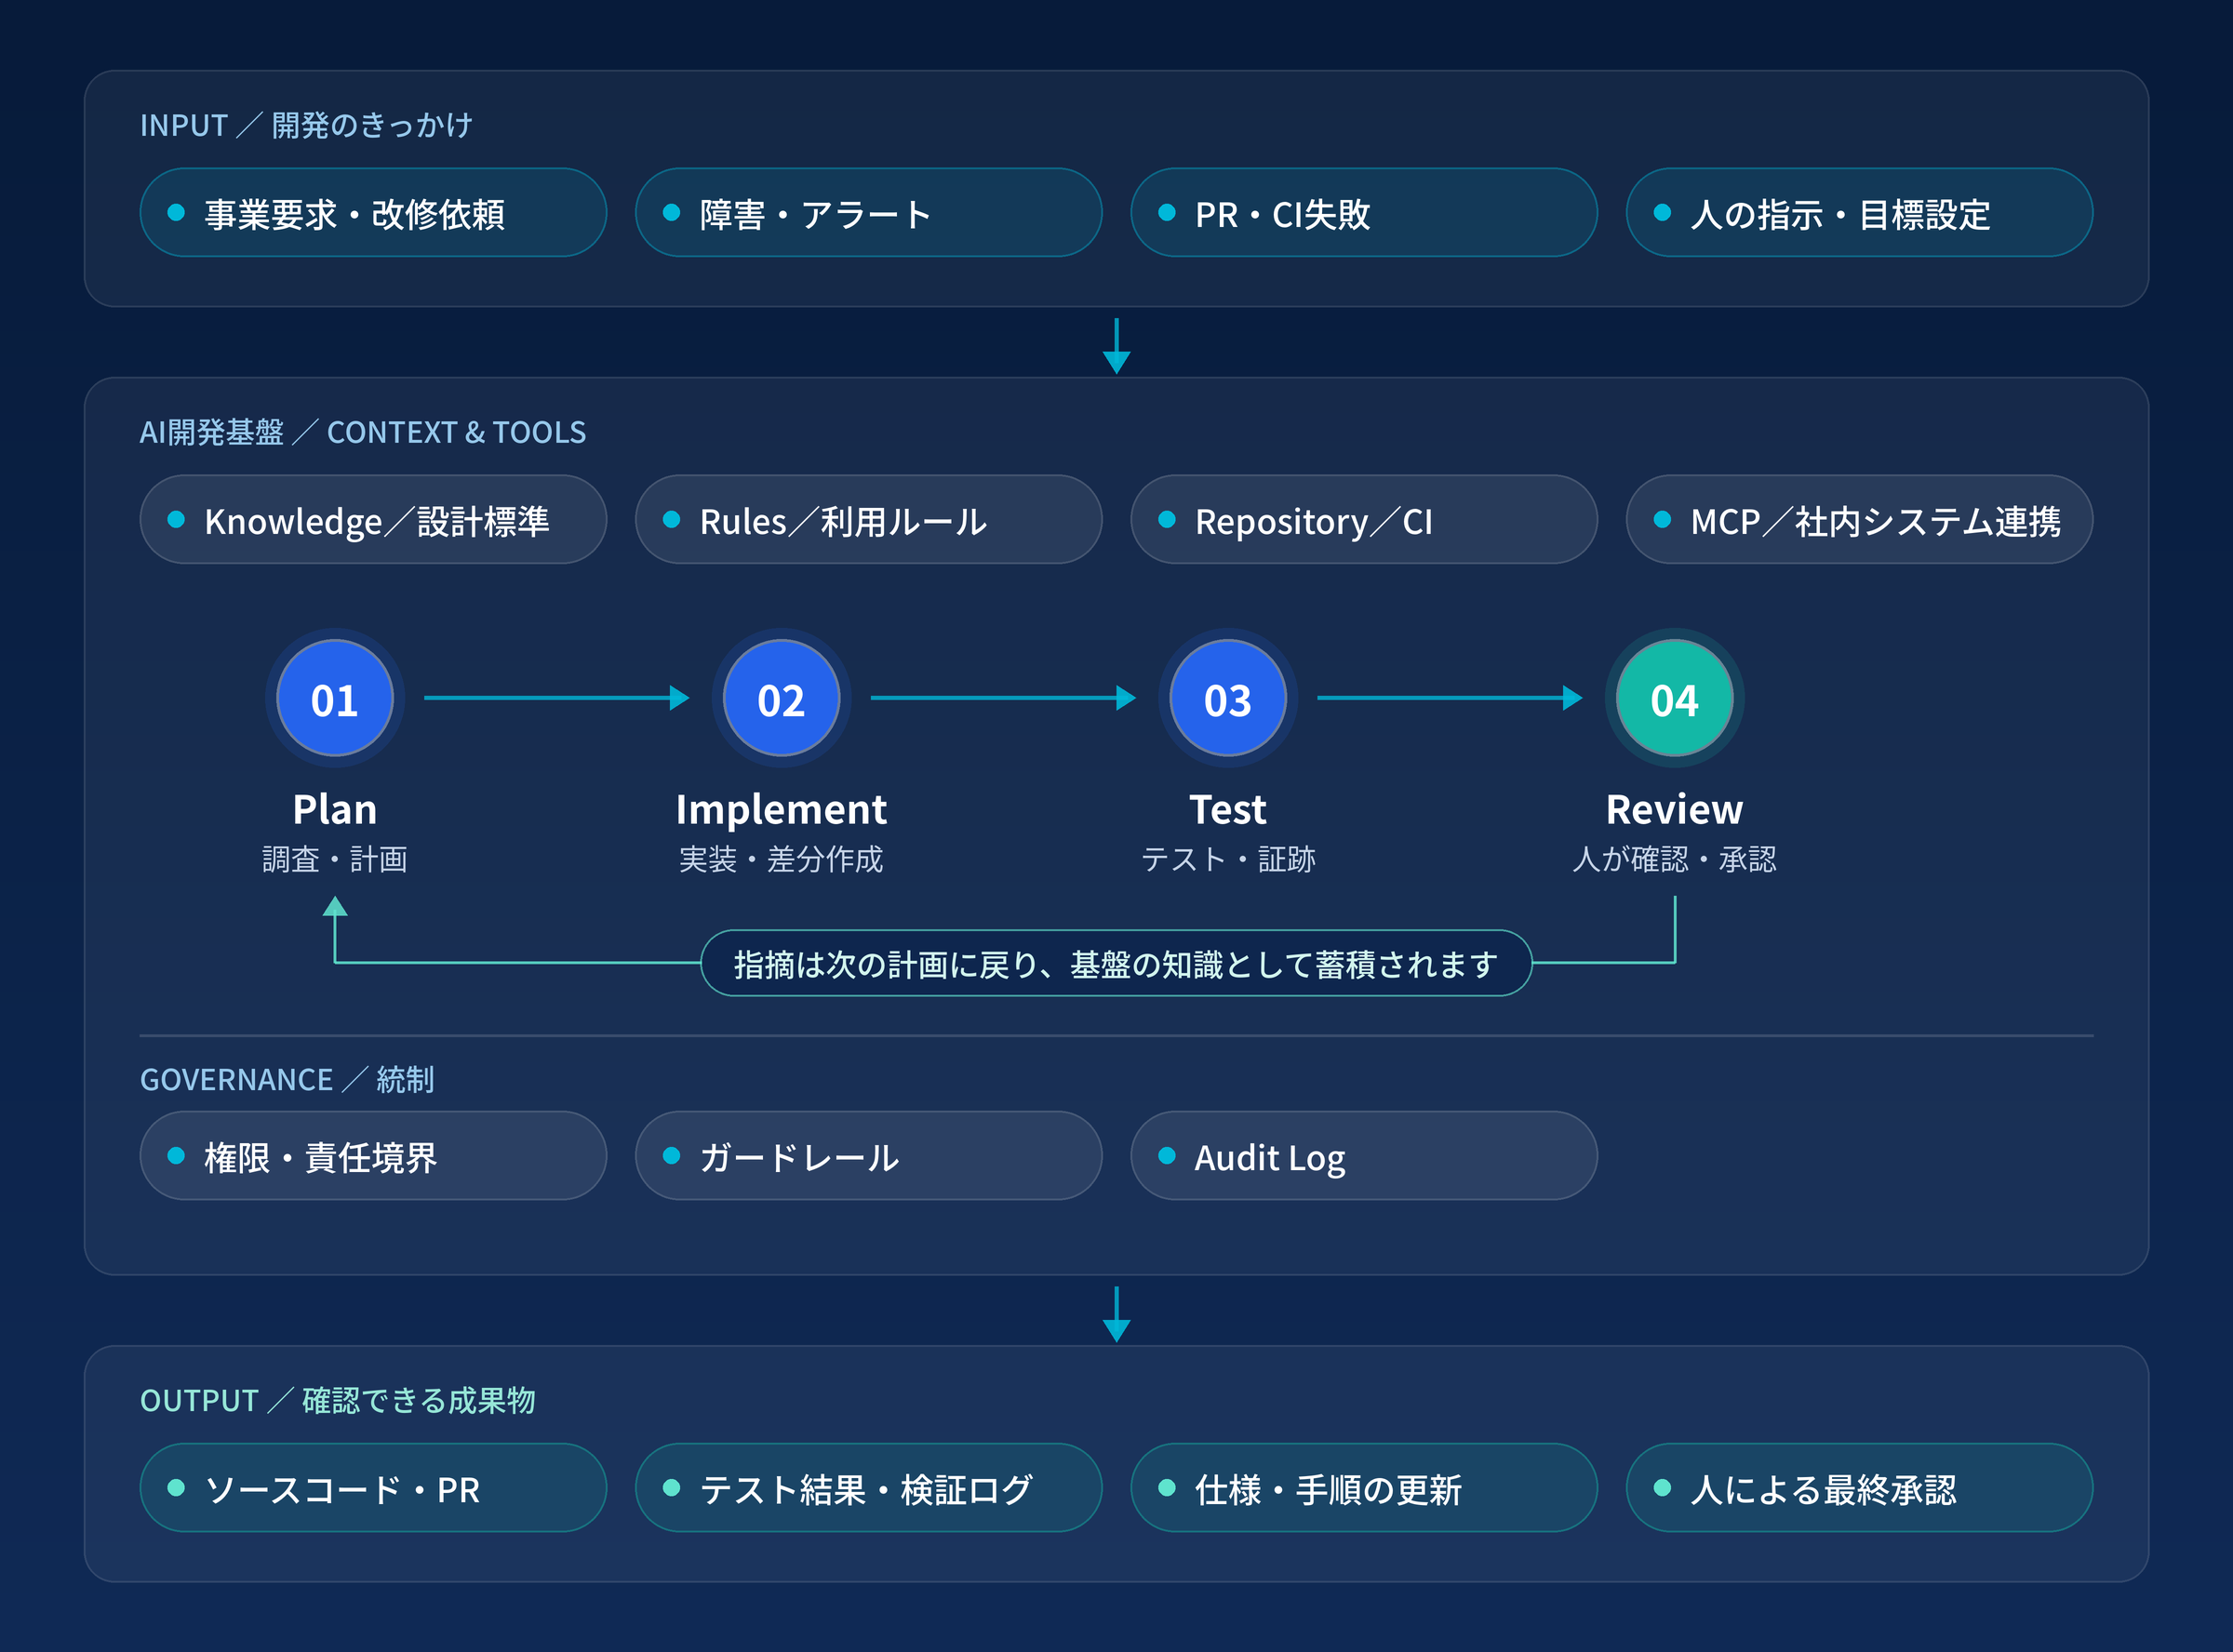Click the 調査・計画 subtitle
2233x1652 pixels.
(335, 859)
